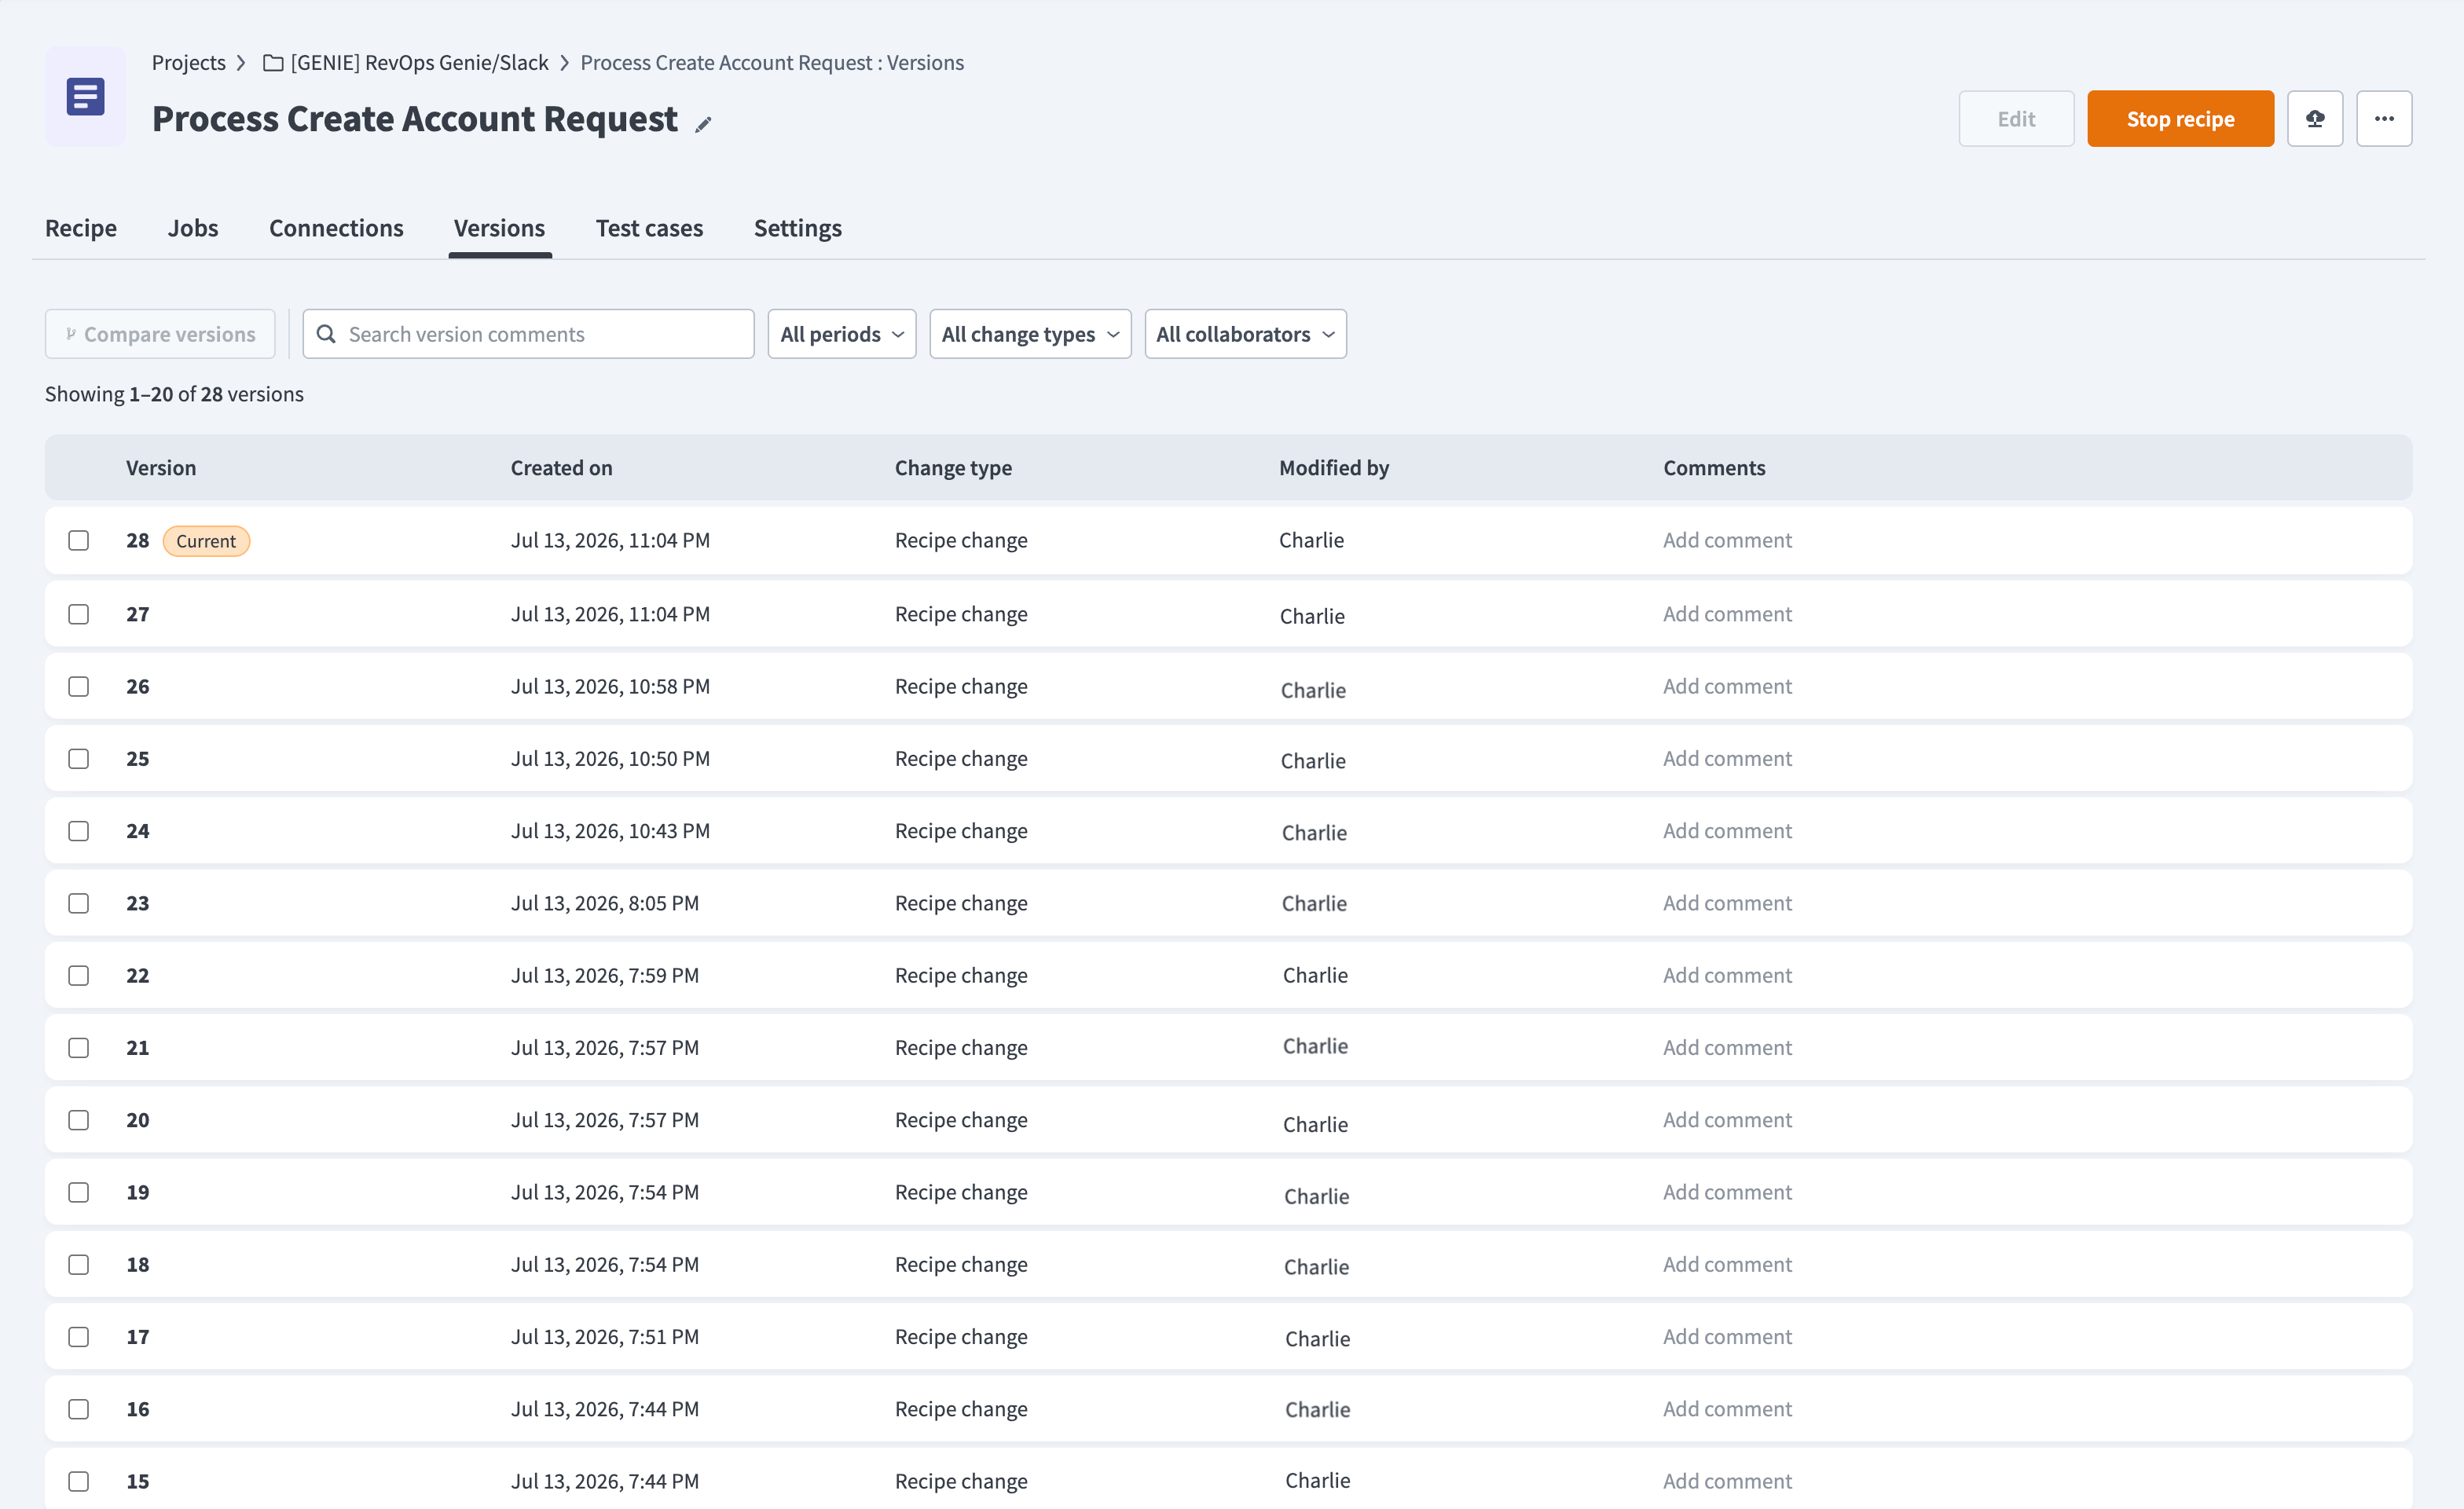Click date Jul 13, 2026, 8:05 PM
The image size is (2464, 1509).
tap(605, 903)
